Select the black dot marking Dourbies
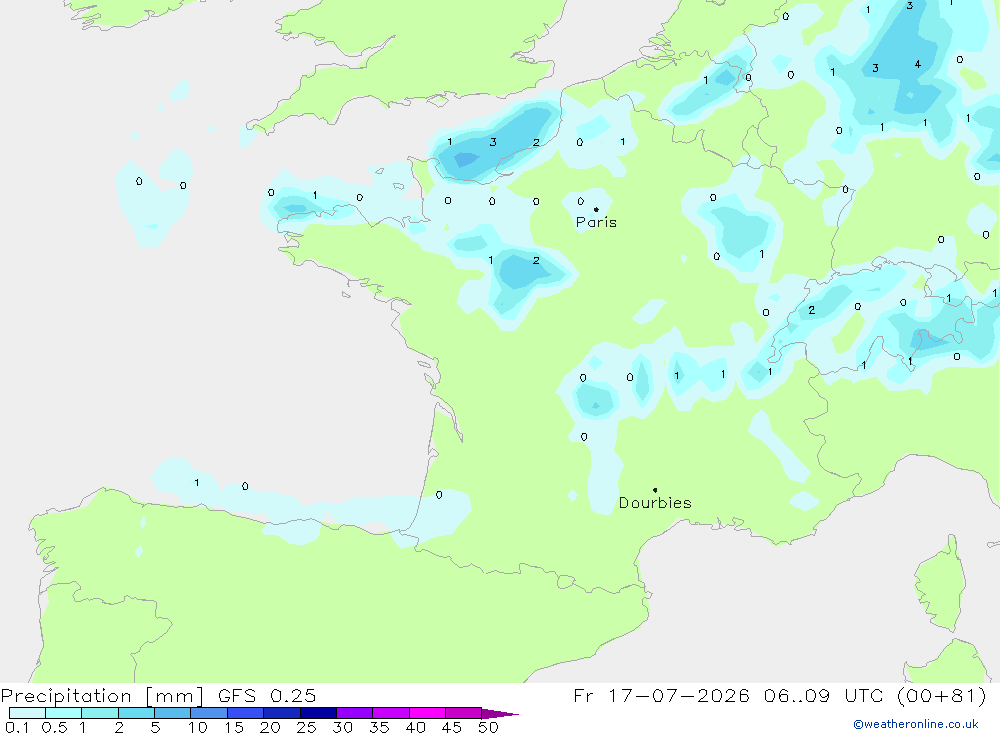 (x=655, y=490)
